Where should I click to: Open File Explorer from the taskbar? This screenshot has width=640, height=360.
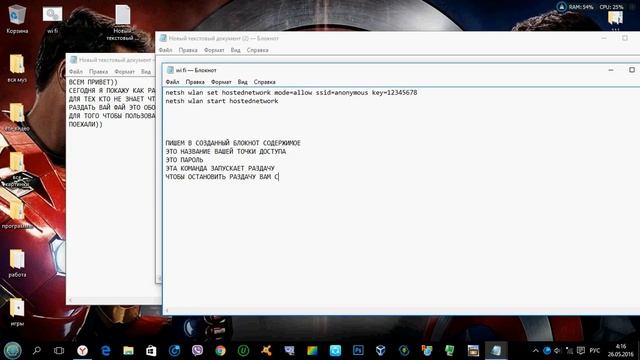[x=129, y=350]
